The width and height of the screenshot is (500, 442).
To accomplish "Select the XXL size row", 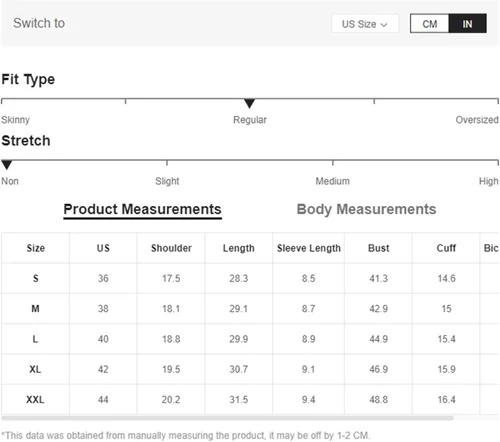I will pos(250,399).
